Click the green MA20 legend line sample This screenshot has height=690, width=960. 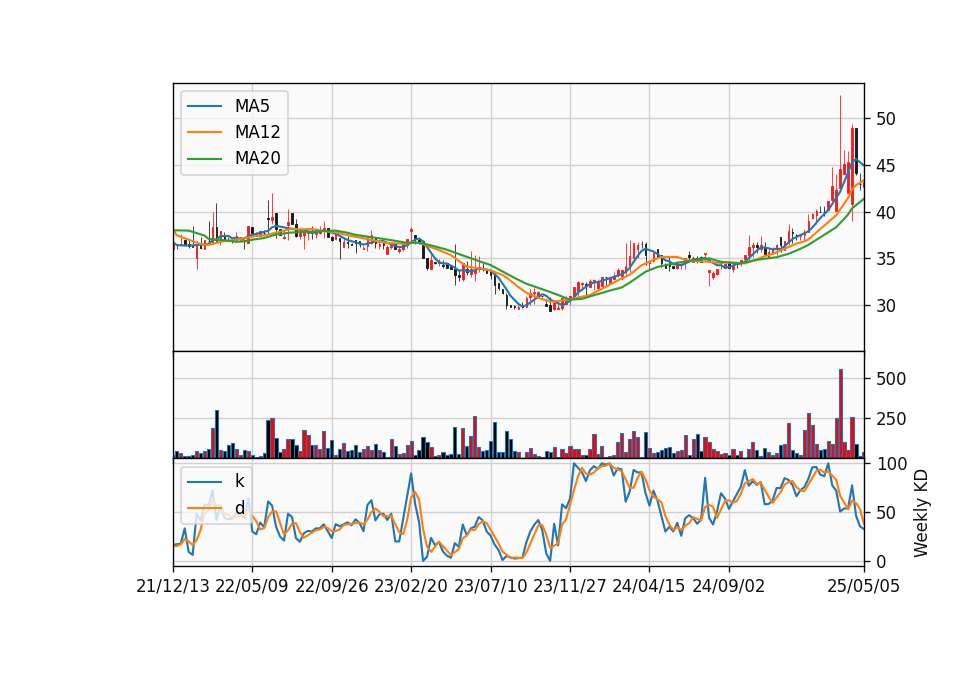204,158
